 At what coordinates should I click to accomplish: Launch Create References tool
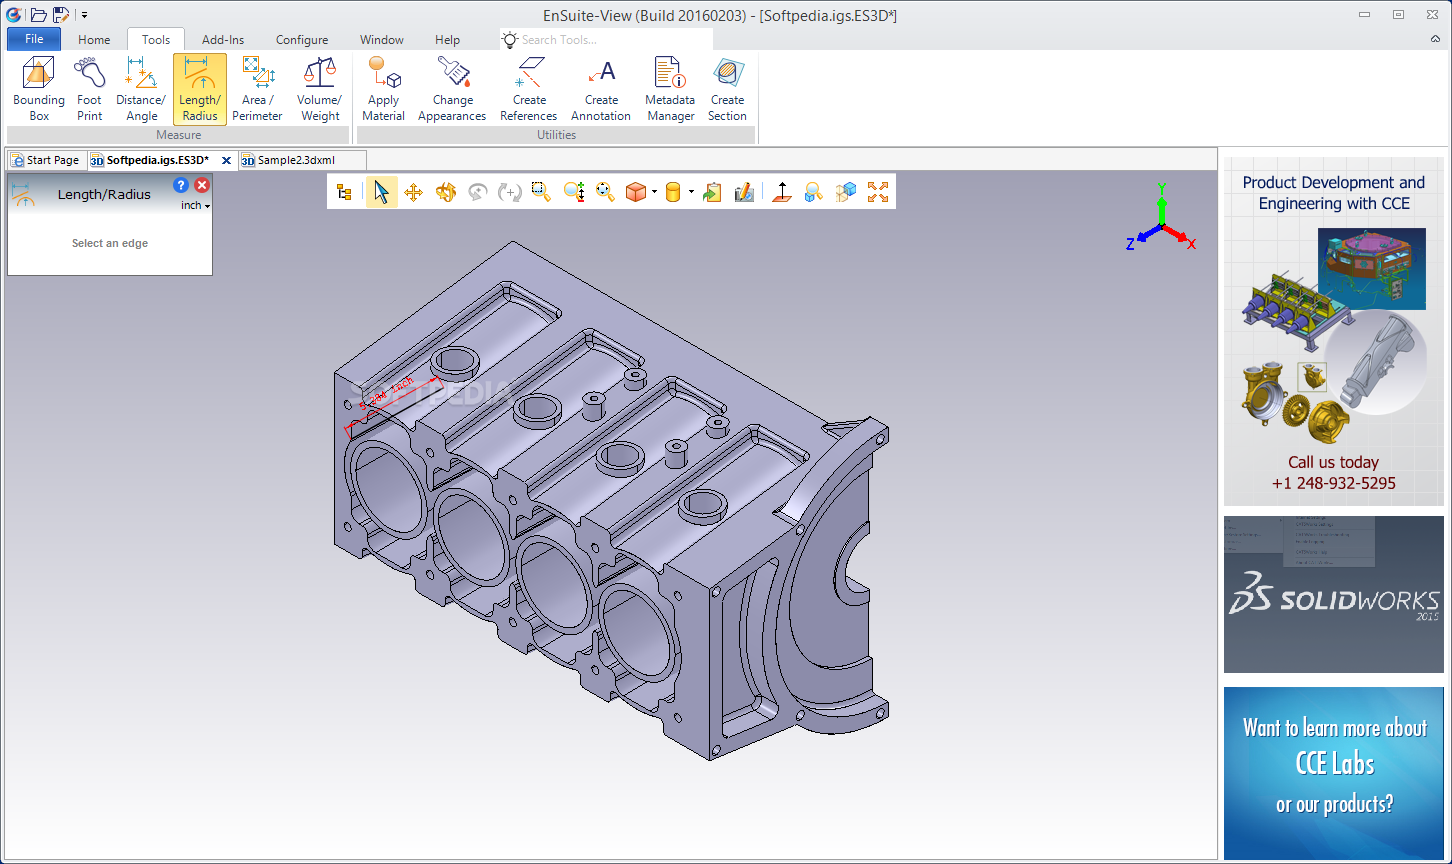(x=529, y=89)
